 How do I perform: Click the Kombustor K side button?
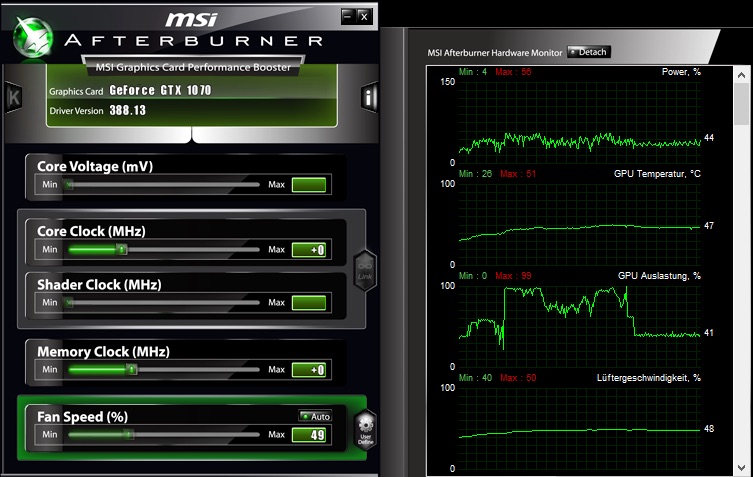pos(13,98)
